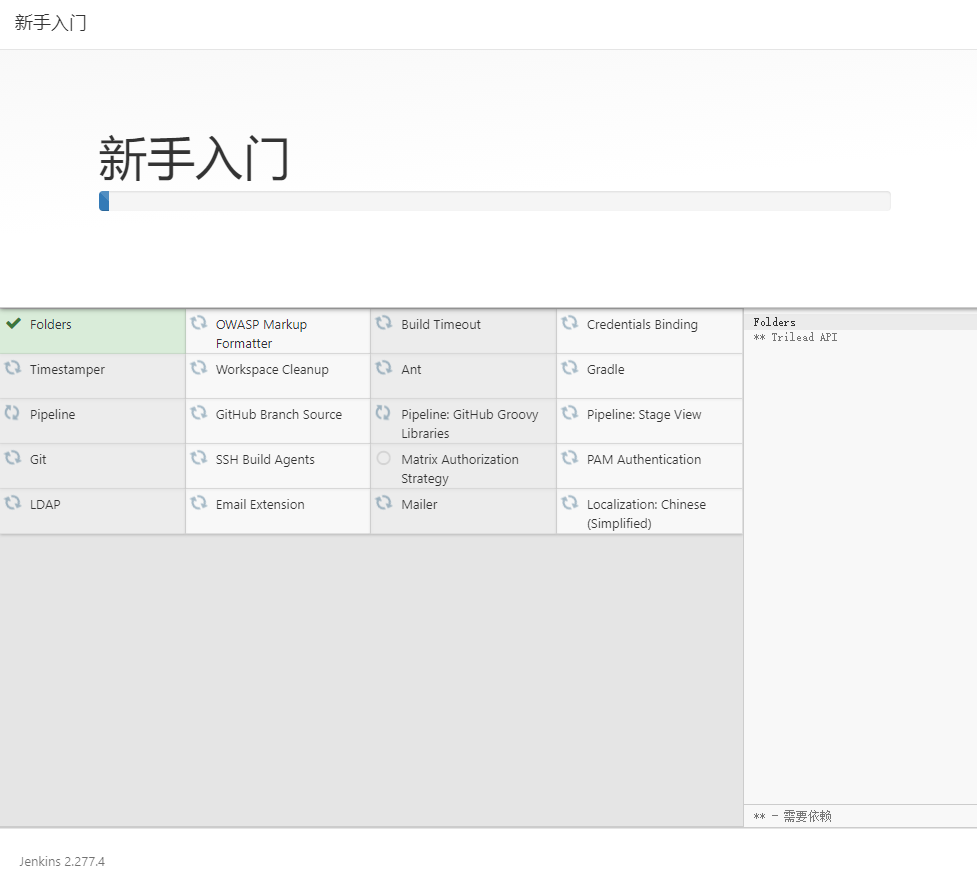The image size is (977, 882).
Task: Click the spinner icon beside Gradle
Action: pyautogui.click(x=570, y=368)
